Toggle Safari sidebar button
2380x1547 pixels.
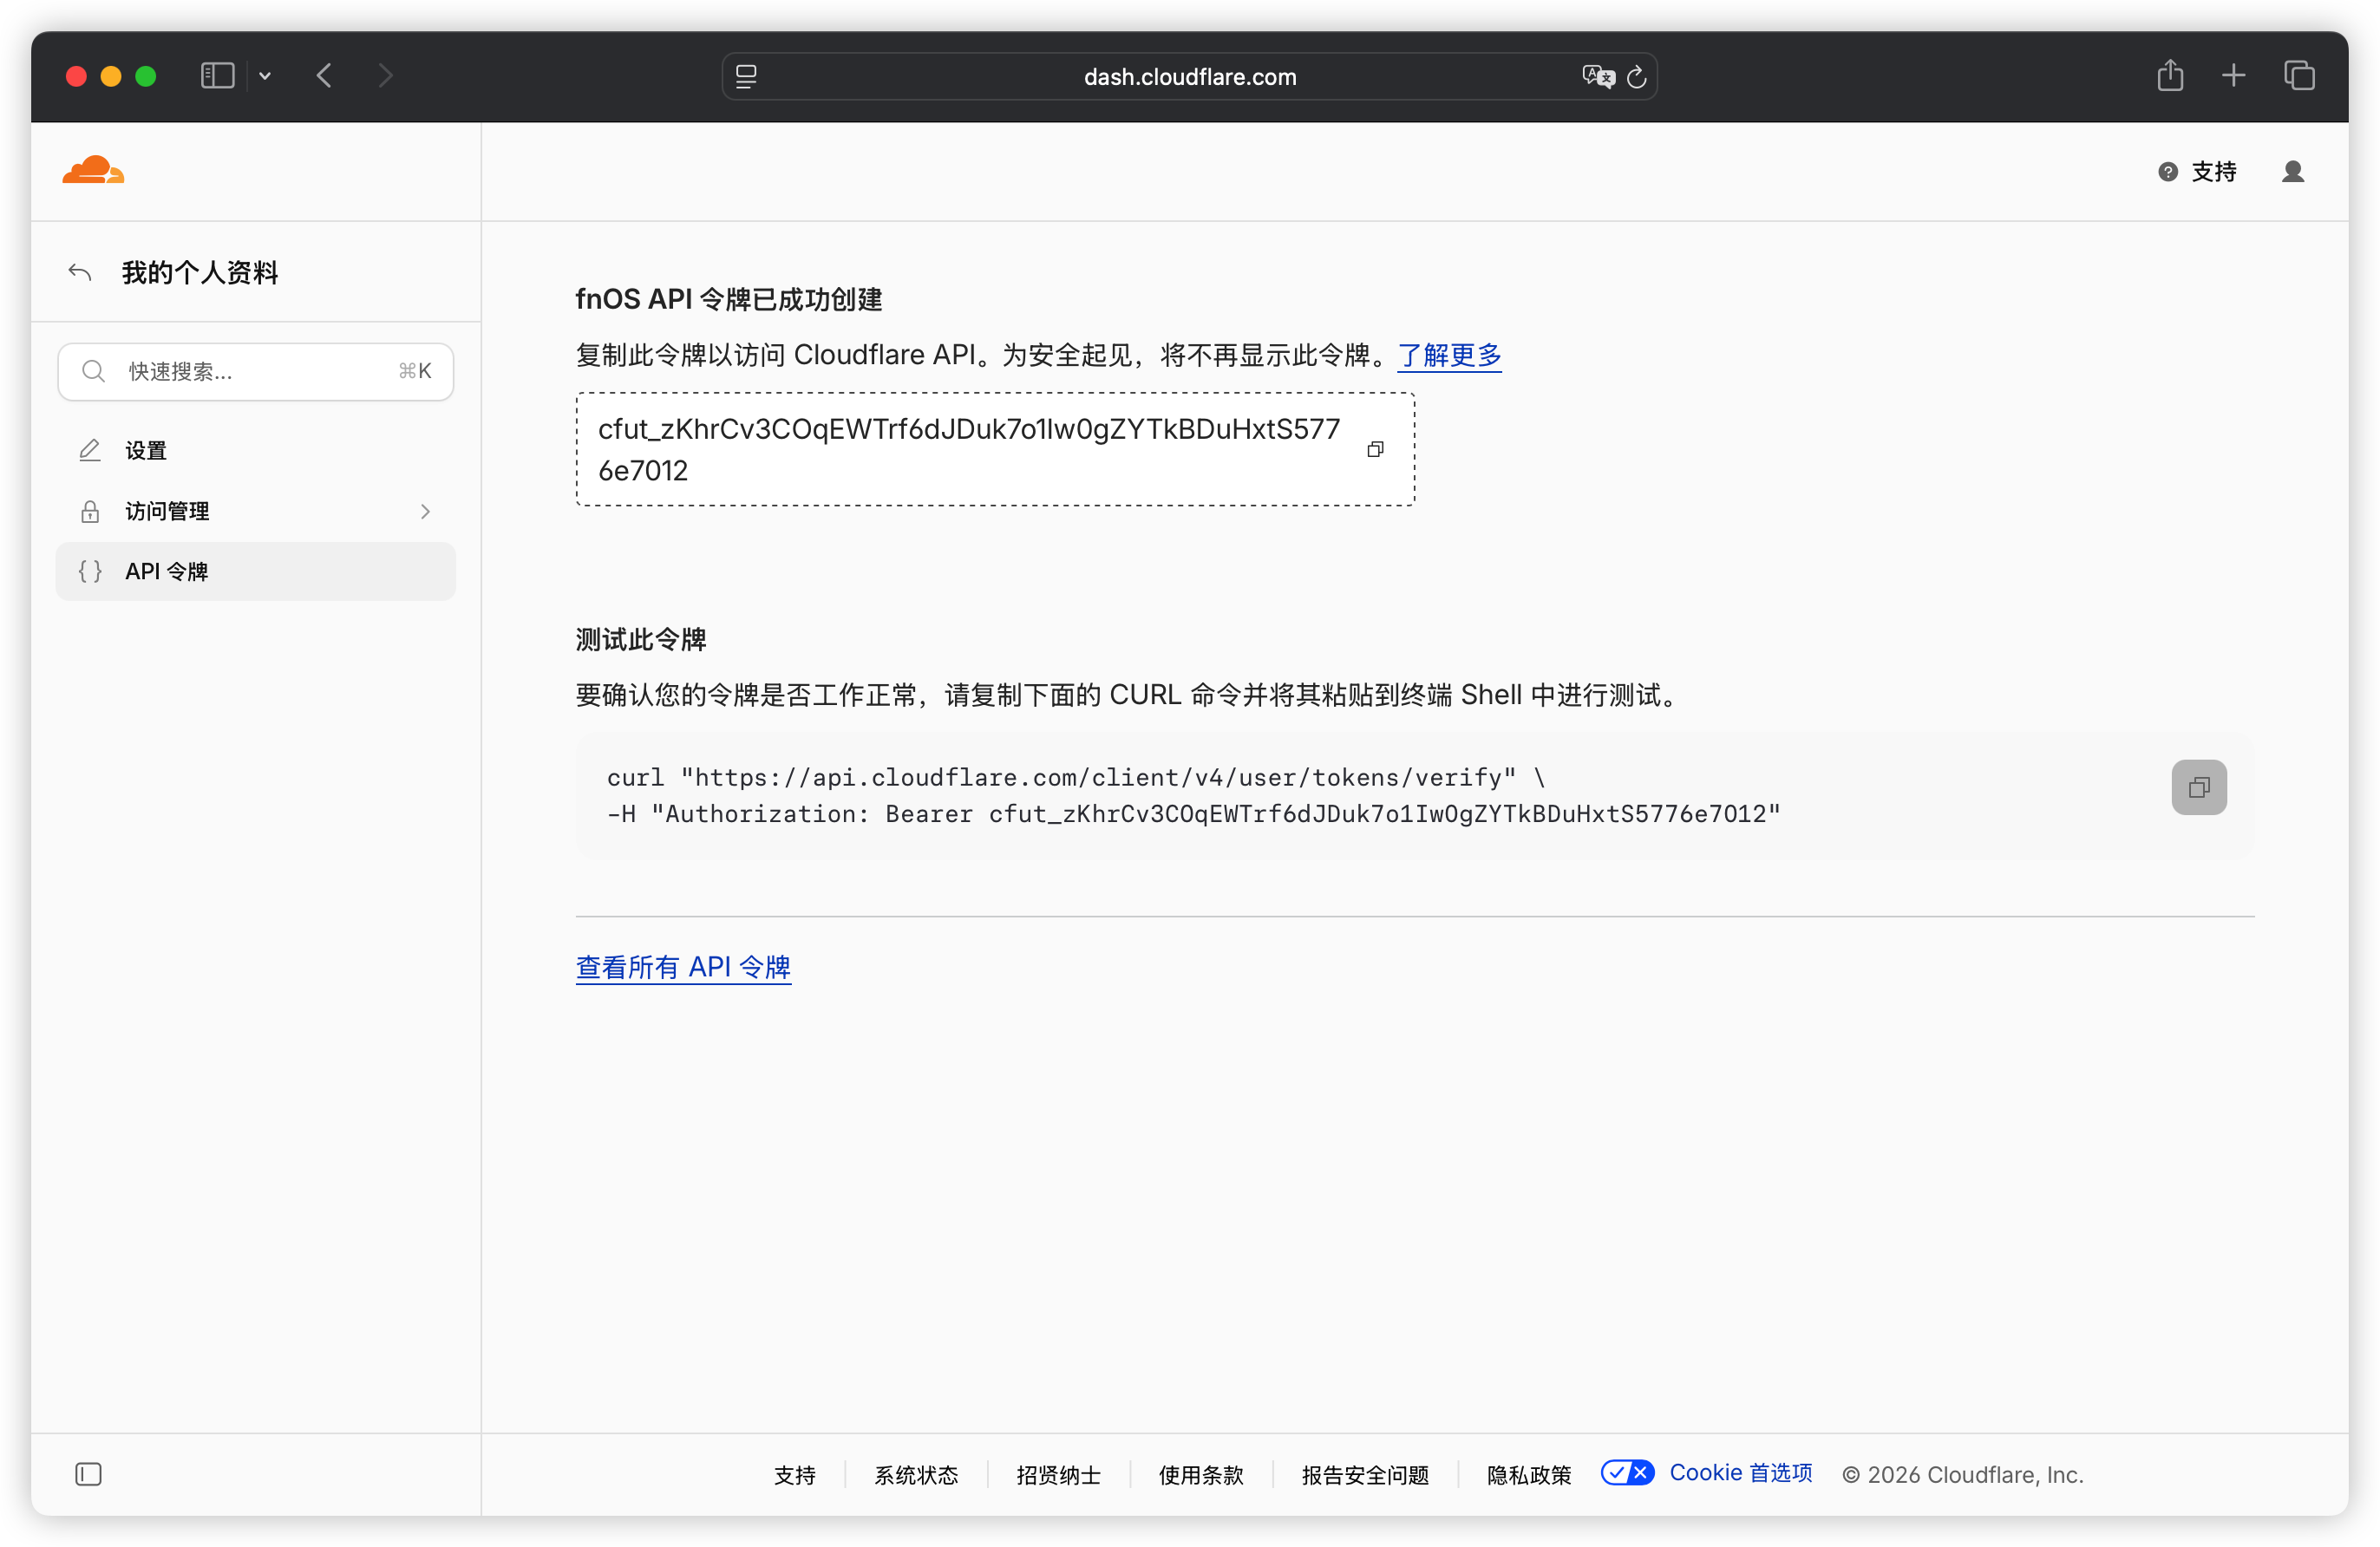point(217,75)
